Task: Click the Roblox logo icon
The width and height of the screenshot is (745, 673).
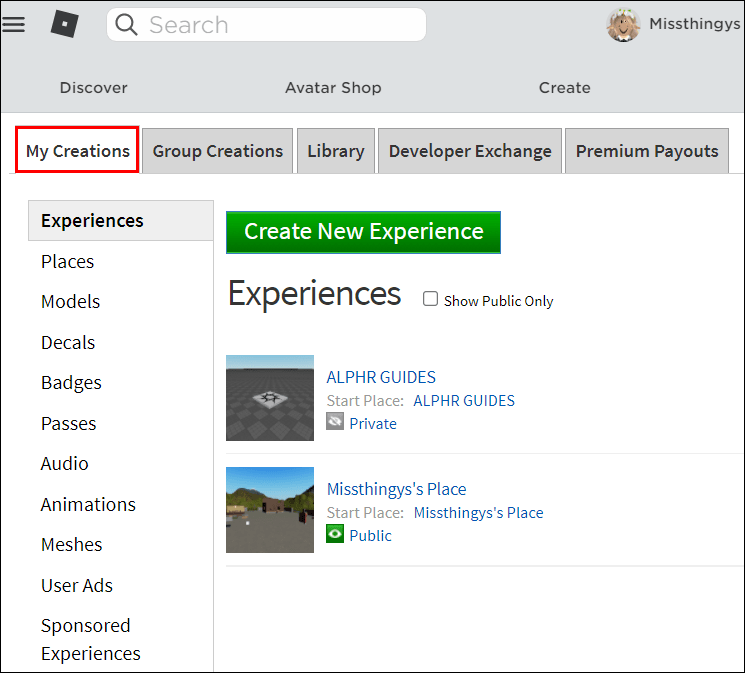Action: tap(65, 24)
